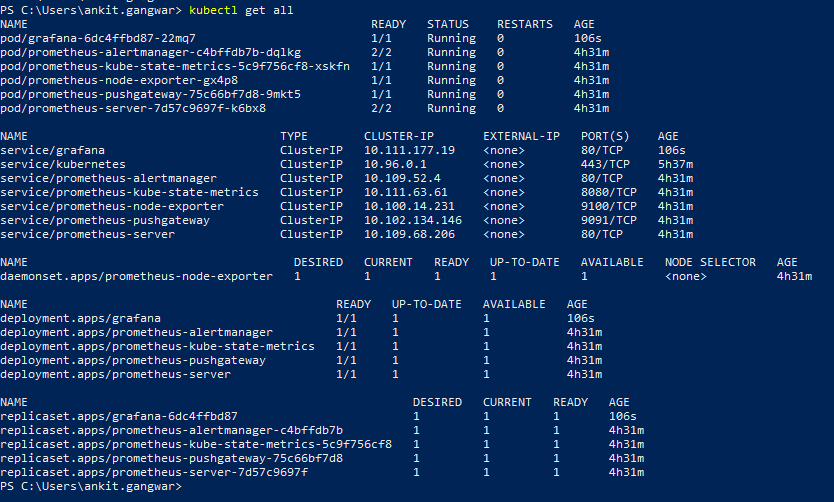
Task: Click port value 9100/TCP
Action: [609, 206]
